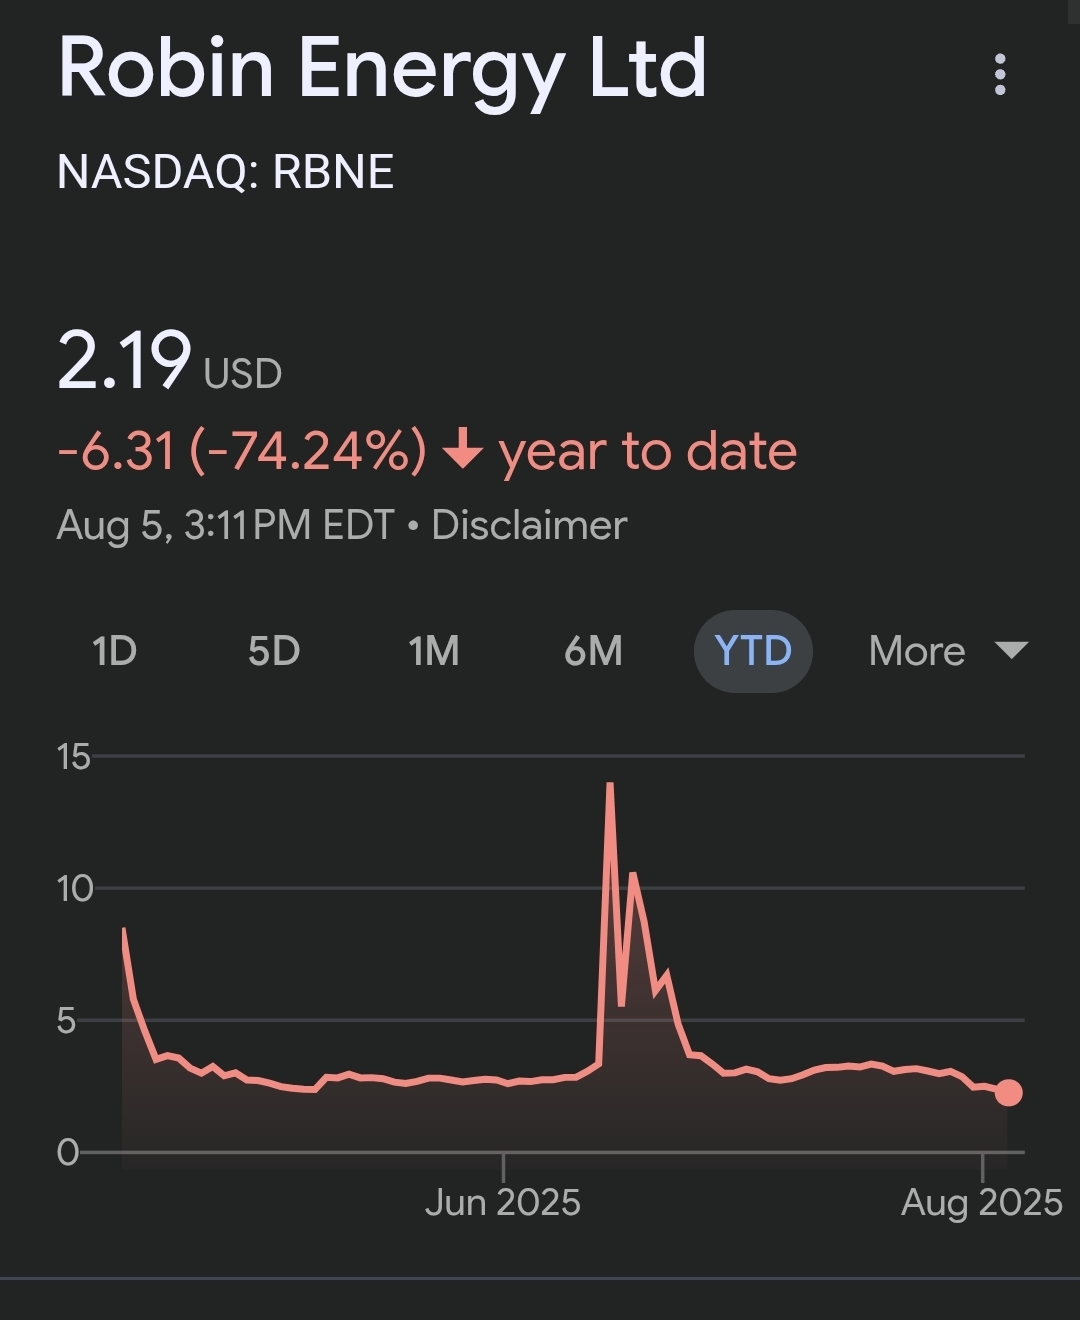Click the Aug 5, 3:11 PM EDT timestamp
Viewport: 1080px width, 1320px height.
click(226, 525)
